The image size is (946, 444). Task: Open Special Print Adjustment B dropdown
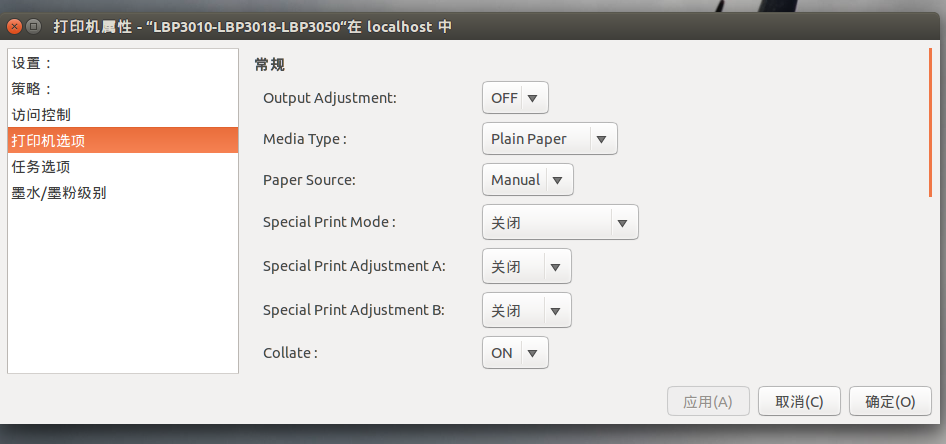[x=527, y=311]
